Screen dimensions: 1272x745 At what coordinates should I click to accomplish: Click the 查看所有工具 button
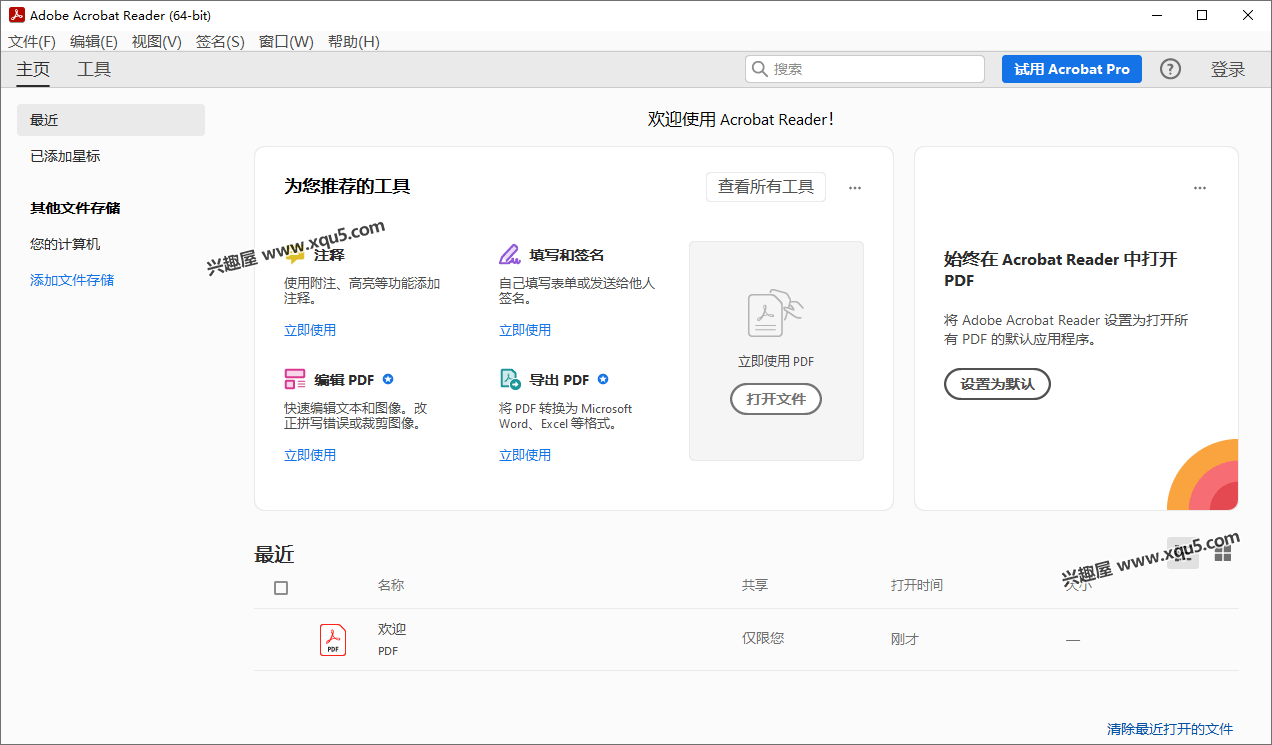tap(766, 187)
